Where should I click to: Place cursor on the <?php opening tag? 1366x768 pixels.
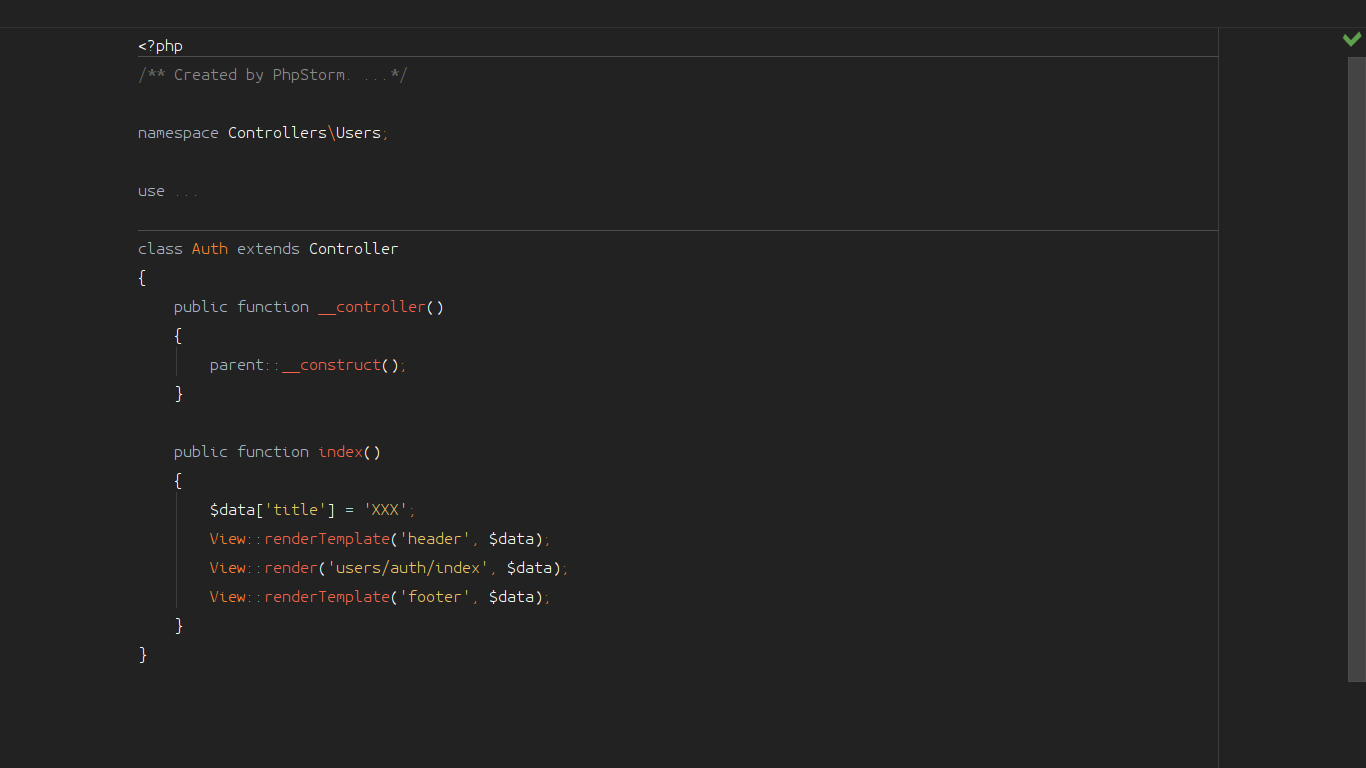(160, 46)
